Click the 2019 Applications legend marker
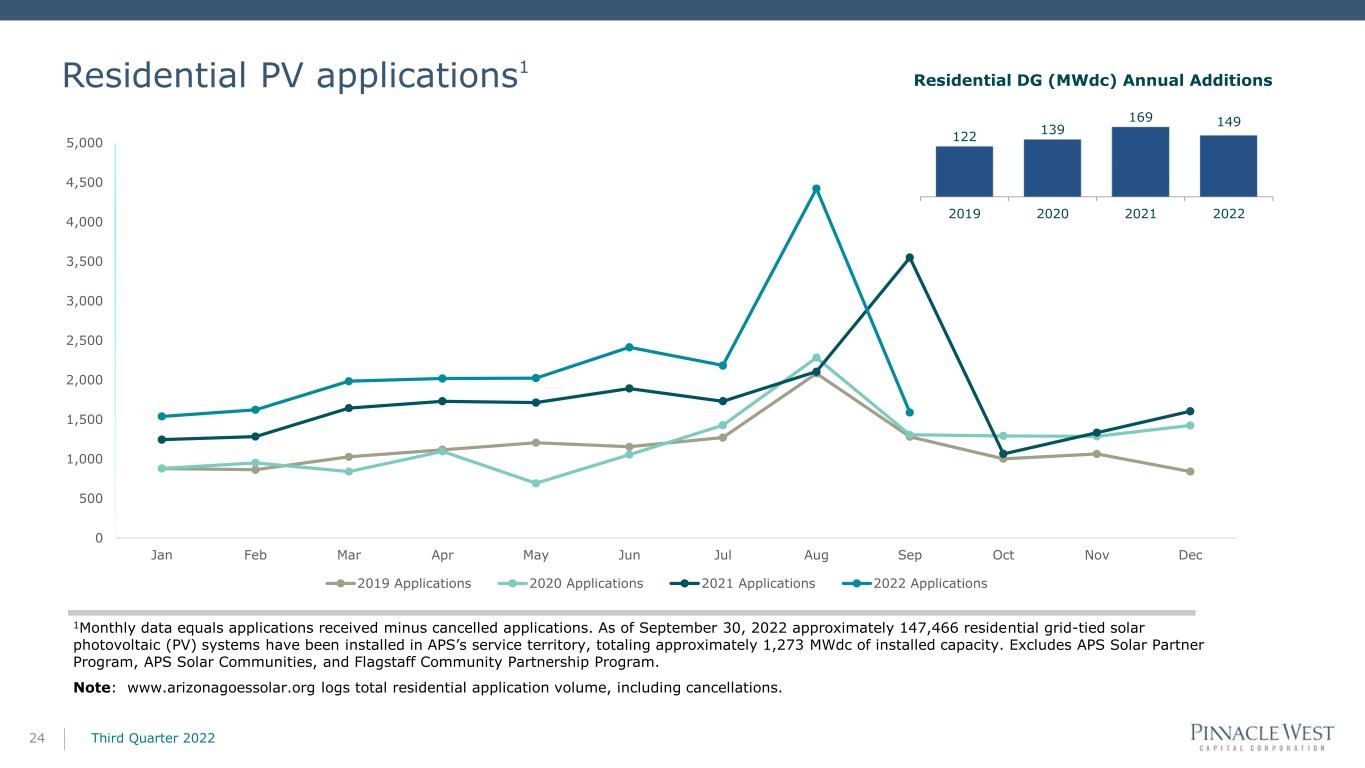This screenshot has width=1365, height=768. point(342,583)
